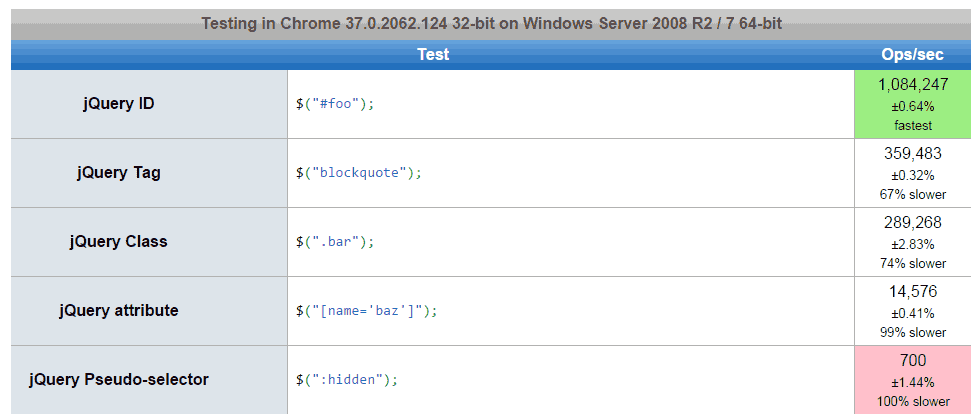
Task: Click the 14,576 ops/sec value
Action: point(913,291)
